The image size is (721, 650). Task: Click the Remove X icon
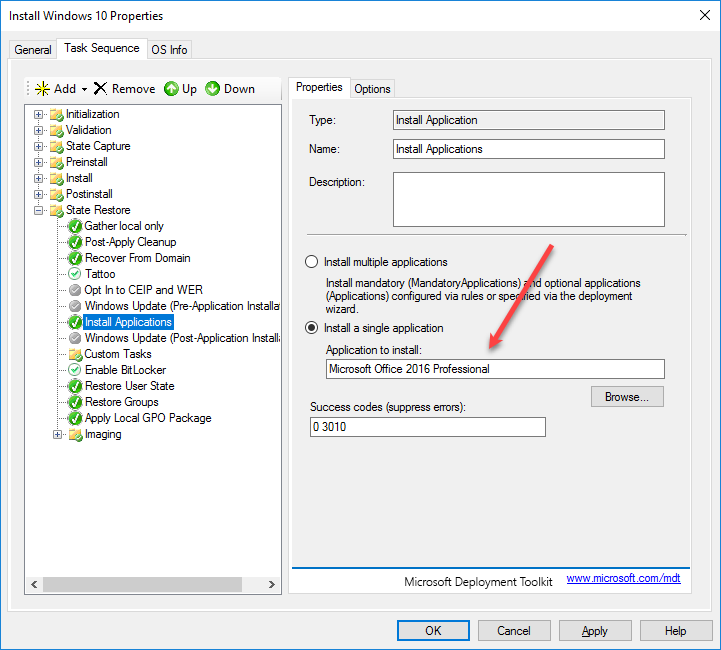coord(100,89)
